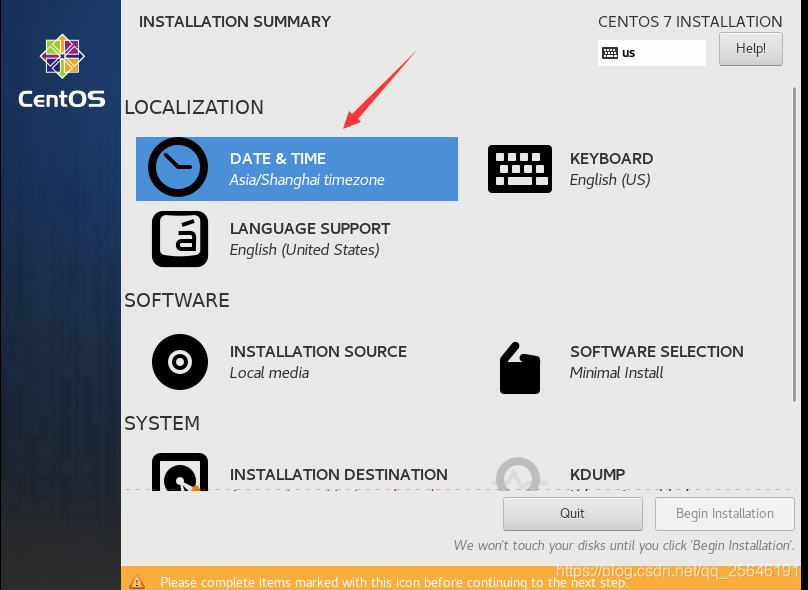Click the Help! button
Image resolution: width=808 pixels, height=590 pixels.
[x=750, y=49]
